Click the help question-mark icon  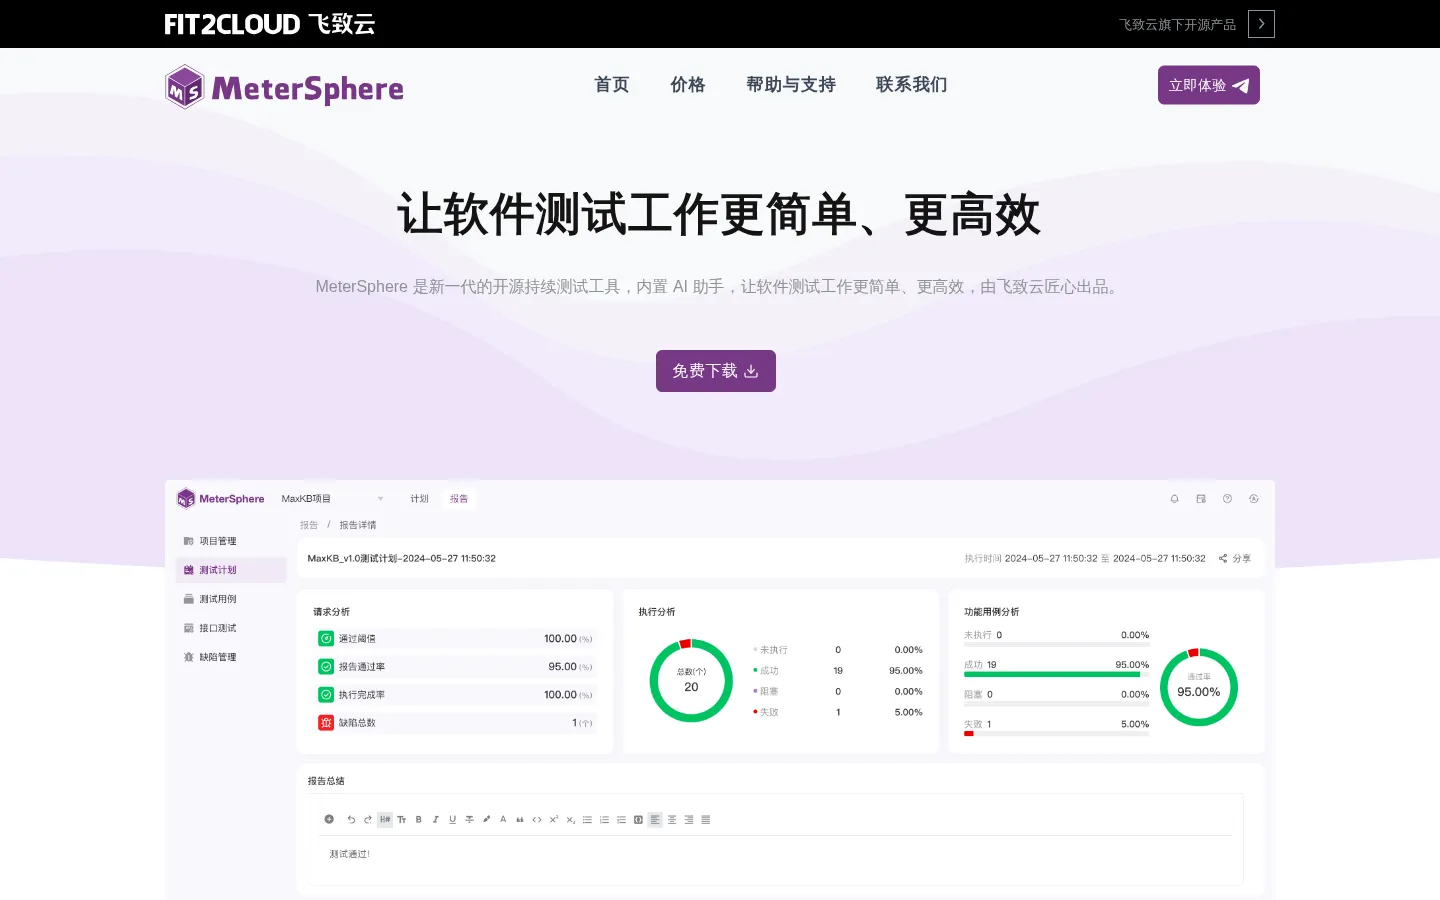(1227, 499)
